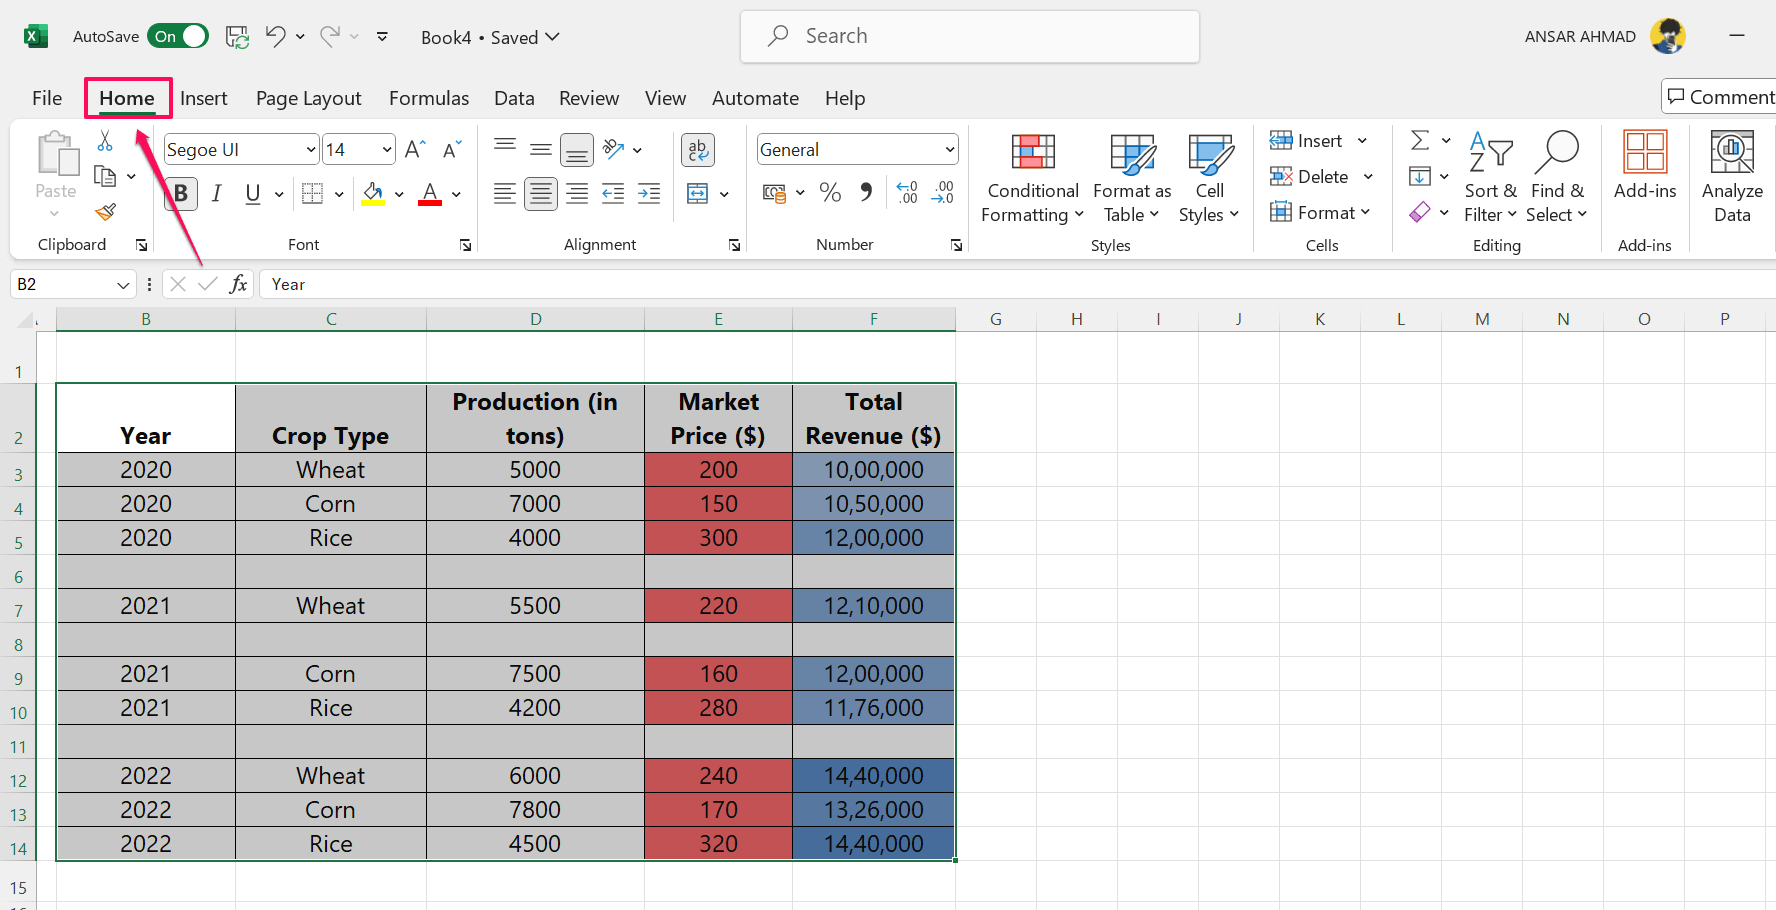
Task: Click the AutoSum sigma icon
Action: tap(1420, 141)
